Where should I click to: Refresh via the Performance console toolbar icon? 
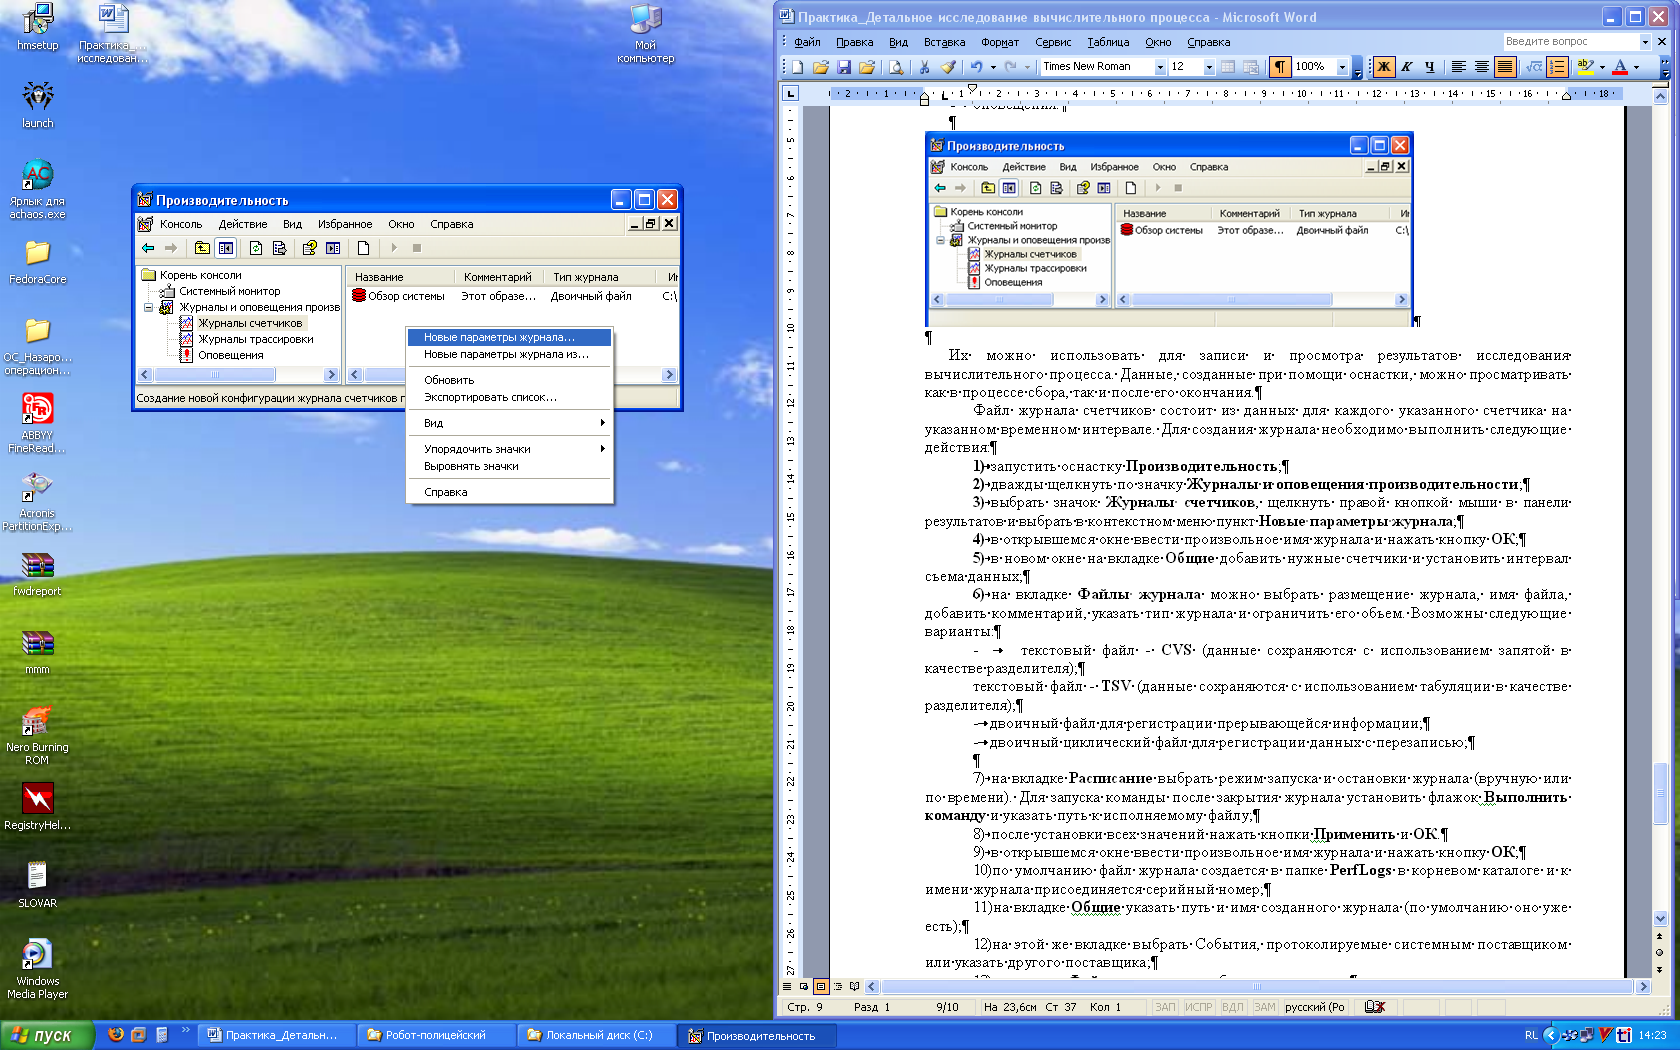[x=256, y=248]
